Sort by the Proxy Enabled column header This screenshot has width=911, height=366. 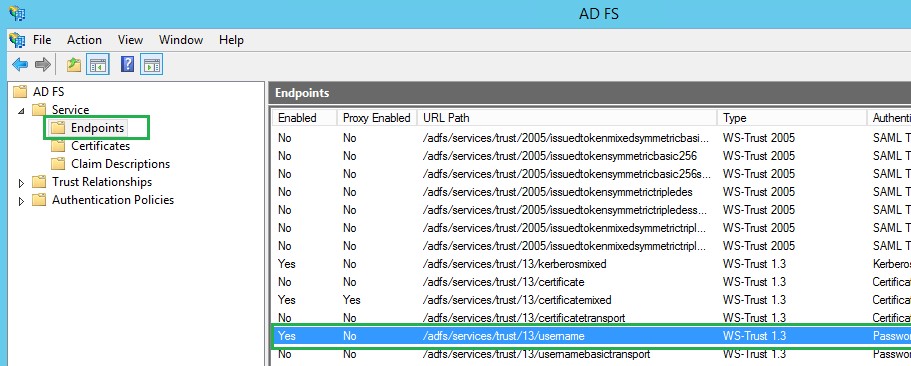pos(376,118)
